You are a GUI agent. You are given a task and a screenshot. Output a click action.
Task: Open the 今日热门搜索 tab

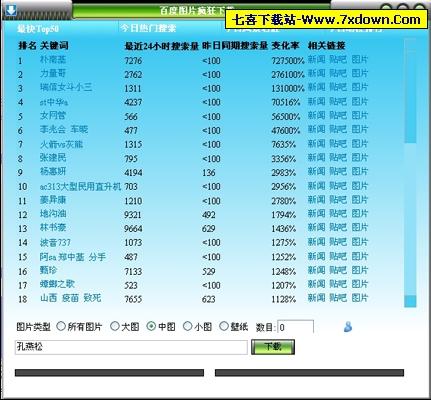(x=148, y=28)
